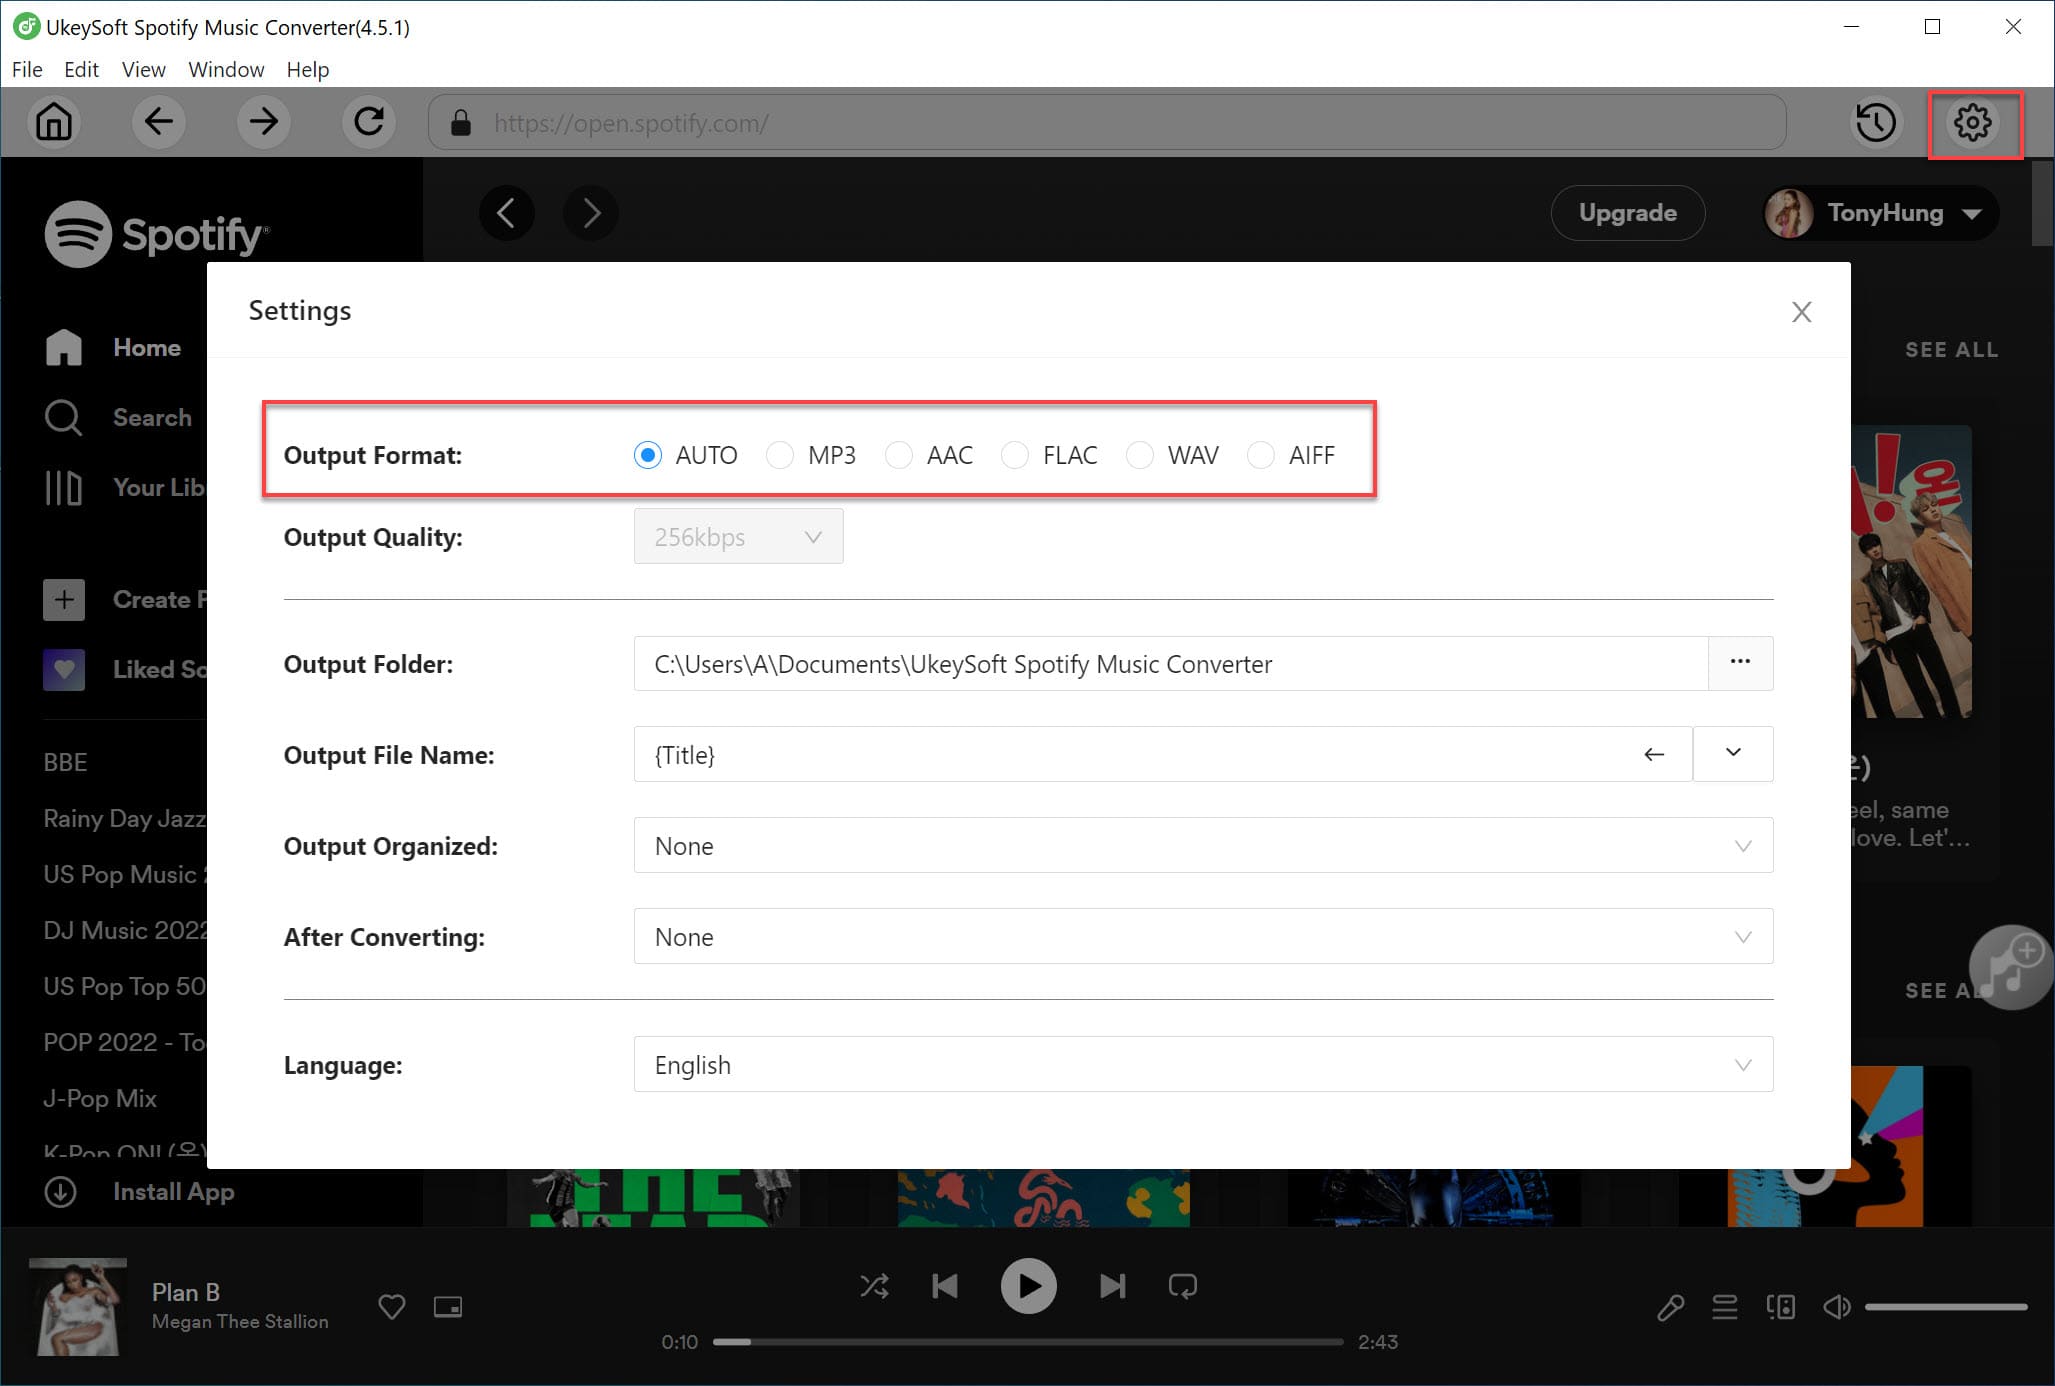Open the Edit menu
The image size is (2055, 1386).
click(80, 68)
